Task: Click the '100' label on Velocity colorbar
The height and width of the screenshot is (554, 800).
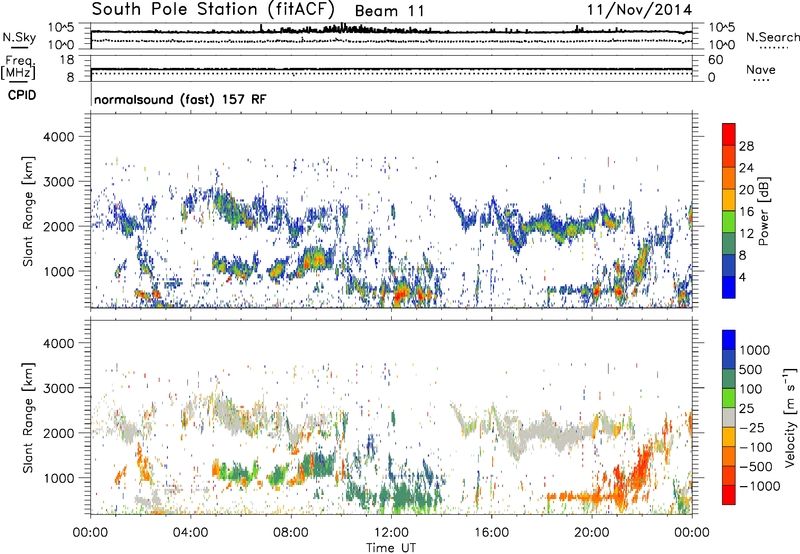Action: pyautogui.click(x=751, y=389)
